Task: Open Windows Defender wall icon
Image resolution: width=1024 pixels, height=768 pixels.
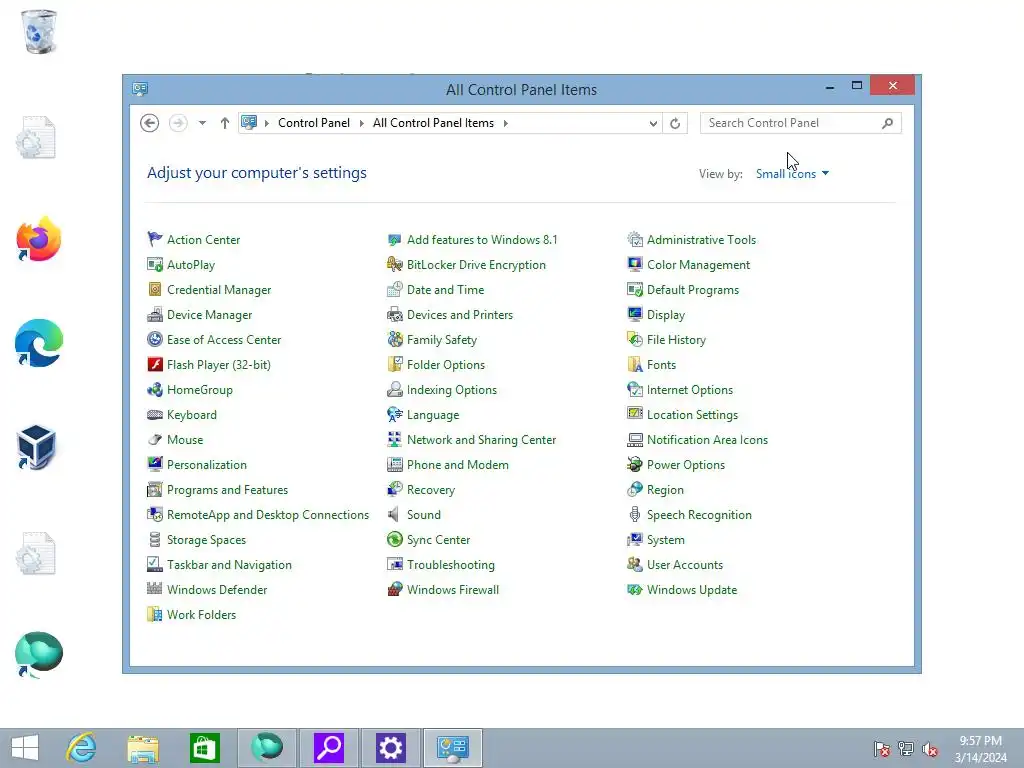Action: [x=155, y=589]
